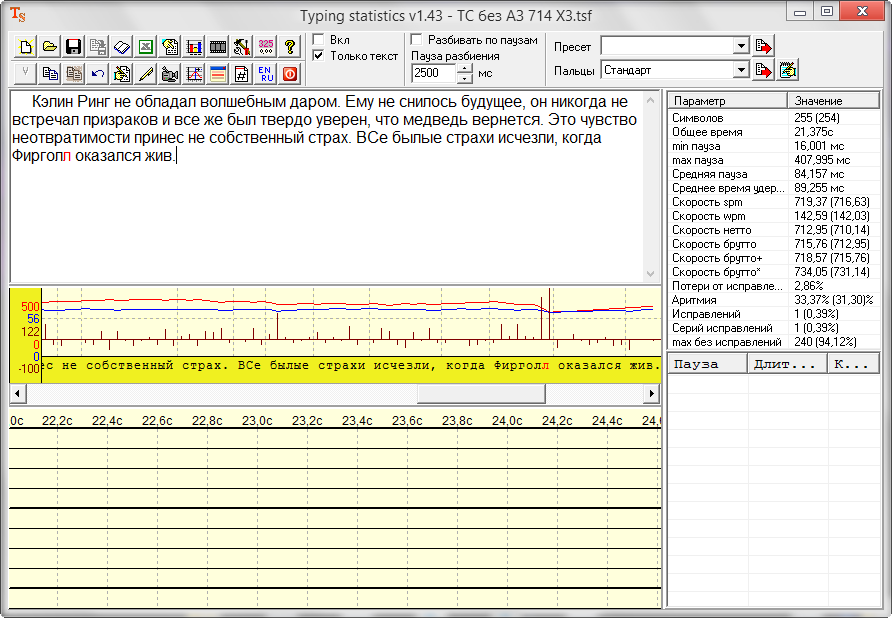Viewport: 892px width, 618px height.
Task: Uncheck the 'Только текст' checkbox
Action: pyautogui.click(x=318, y=56)
